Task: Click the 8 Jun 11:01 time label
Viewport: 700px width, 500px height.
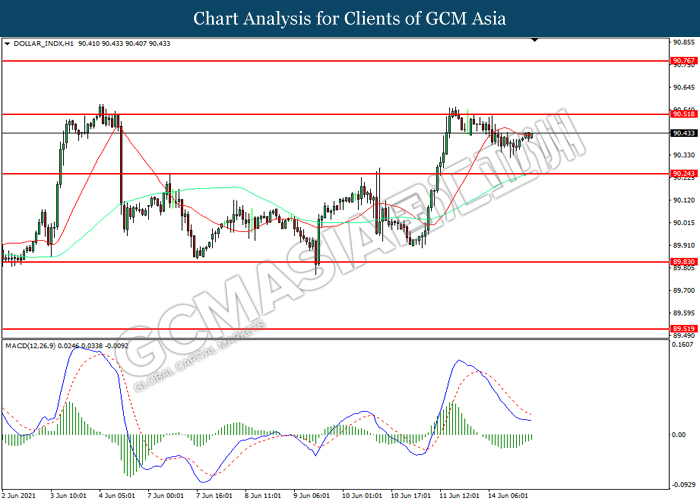Action: click(263, 496)
